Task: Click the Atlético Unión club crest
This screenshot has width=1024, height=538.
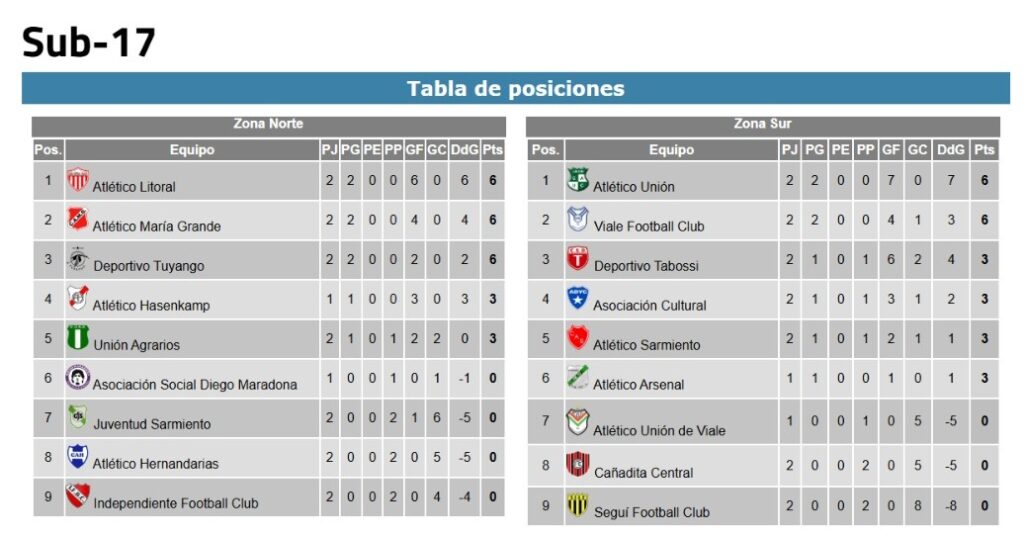Action: [578, 179]
